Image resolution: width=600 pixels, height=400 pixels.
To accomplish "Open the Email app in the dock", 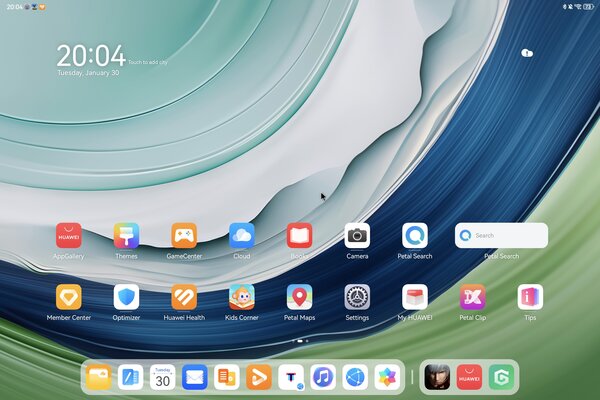I will 195,377.
